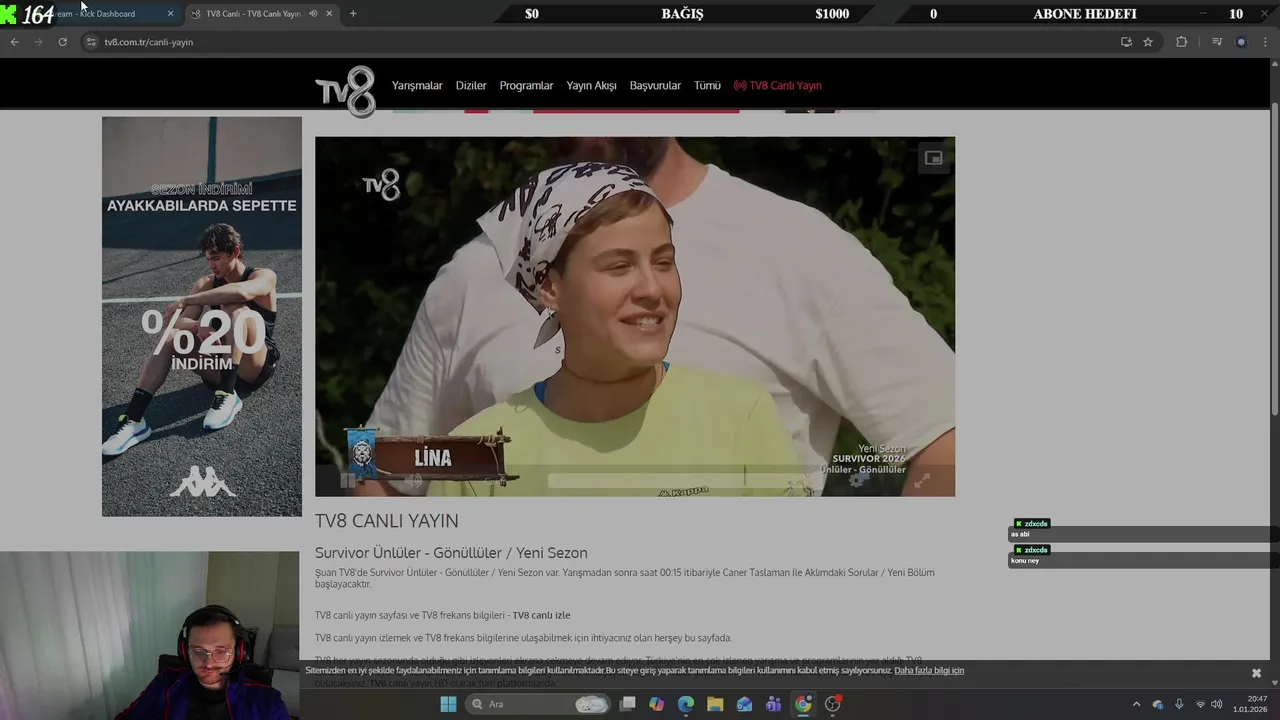Close the cookie notice banner
1280x720 pixels.
[x=1256, y=673]
